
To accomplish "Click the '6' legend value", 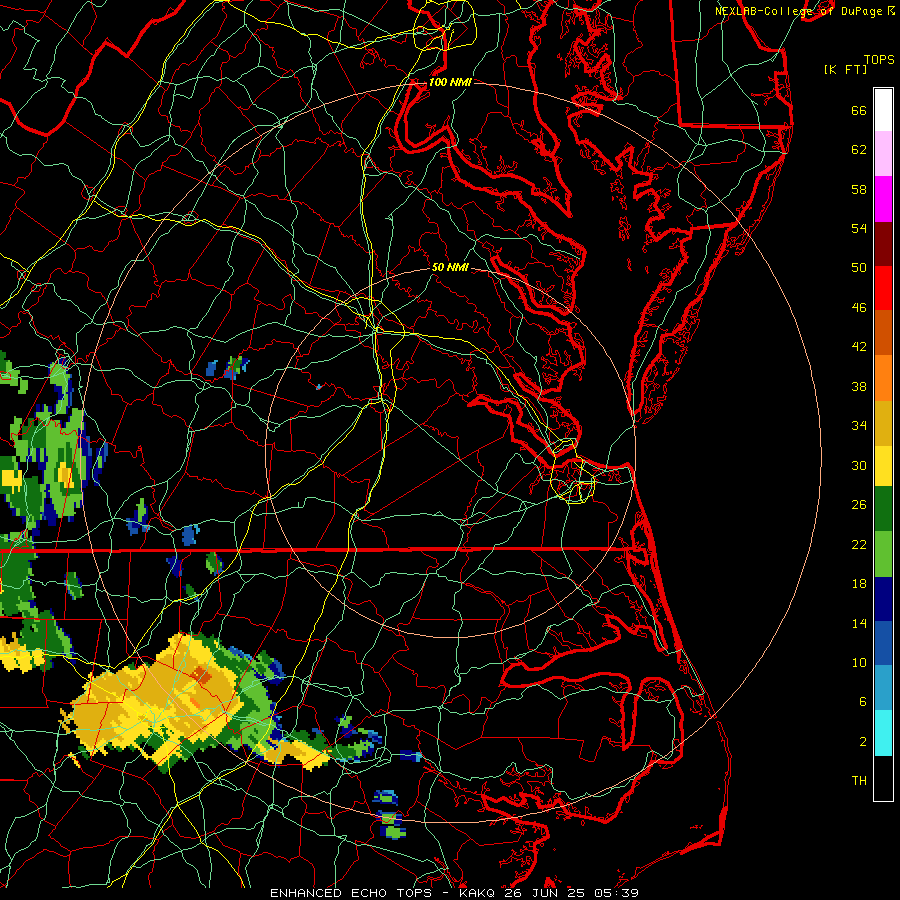I will [862, 702].
